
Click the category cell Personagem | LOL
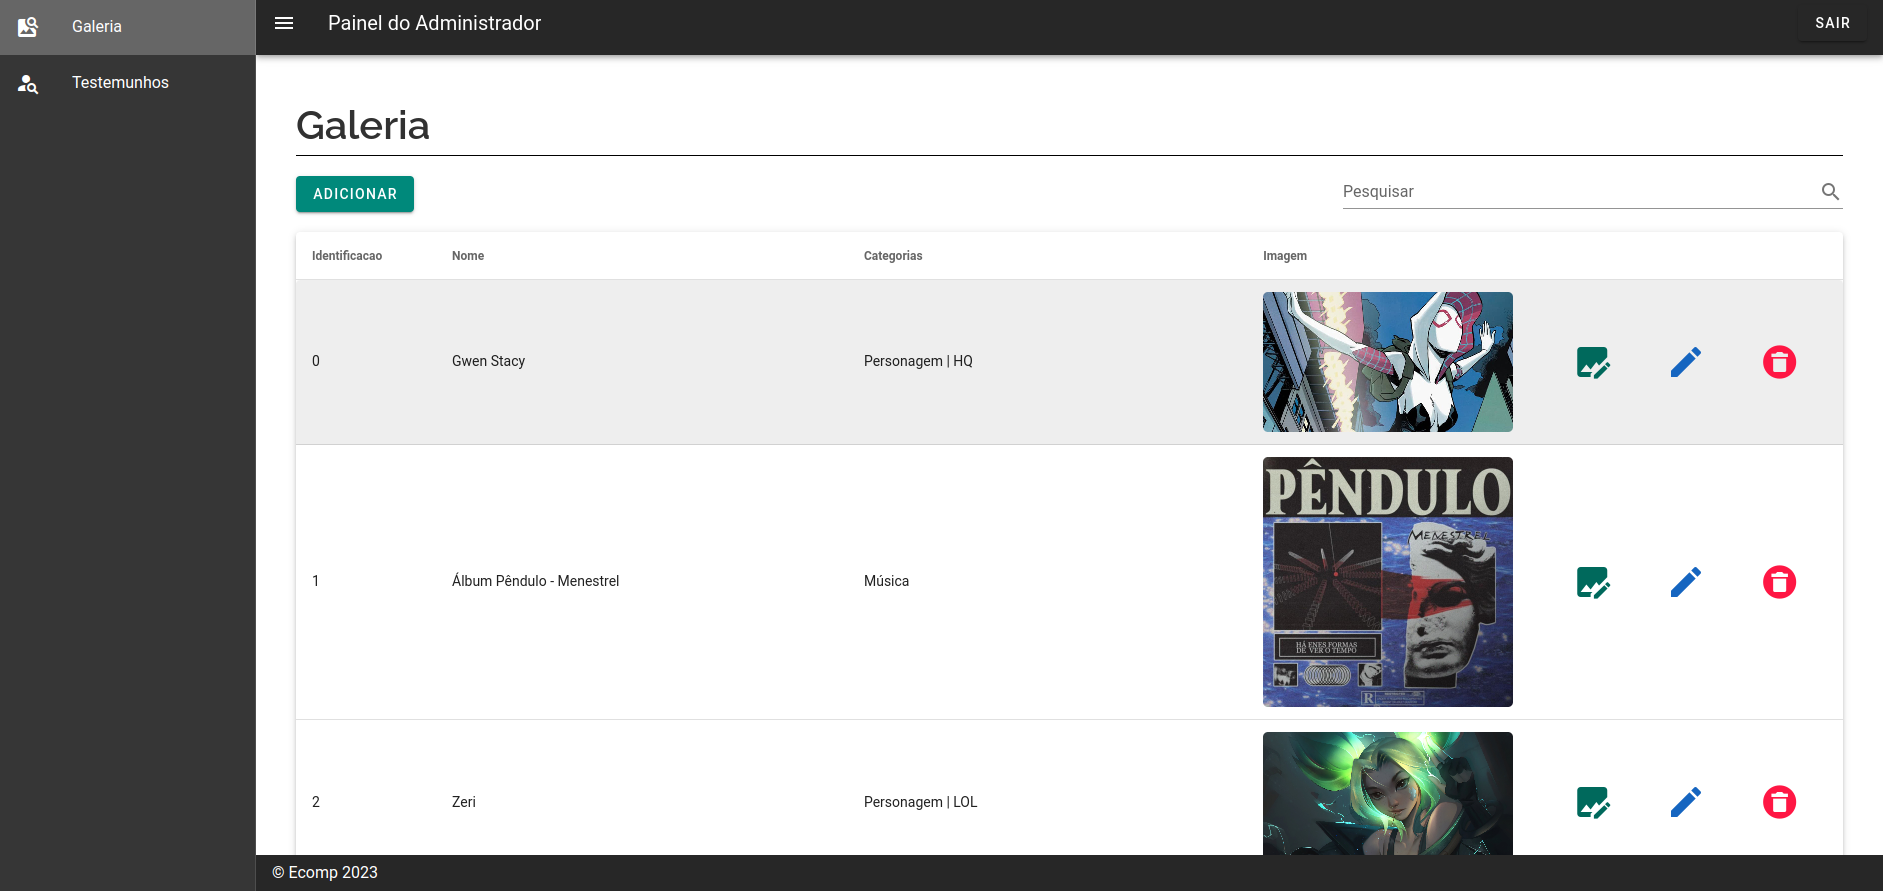[920, 802]
